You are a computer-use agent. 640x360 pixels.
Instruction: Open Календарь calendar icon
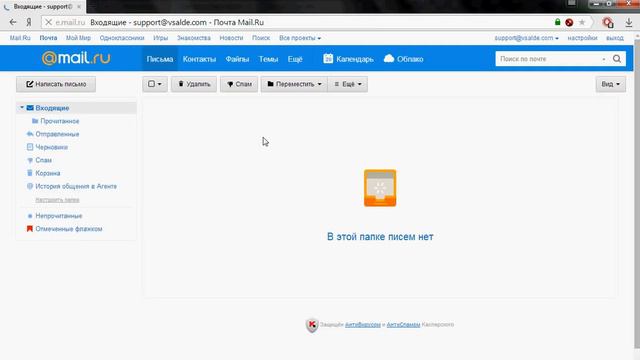coord(328,58)
